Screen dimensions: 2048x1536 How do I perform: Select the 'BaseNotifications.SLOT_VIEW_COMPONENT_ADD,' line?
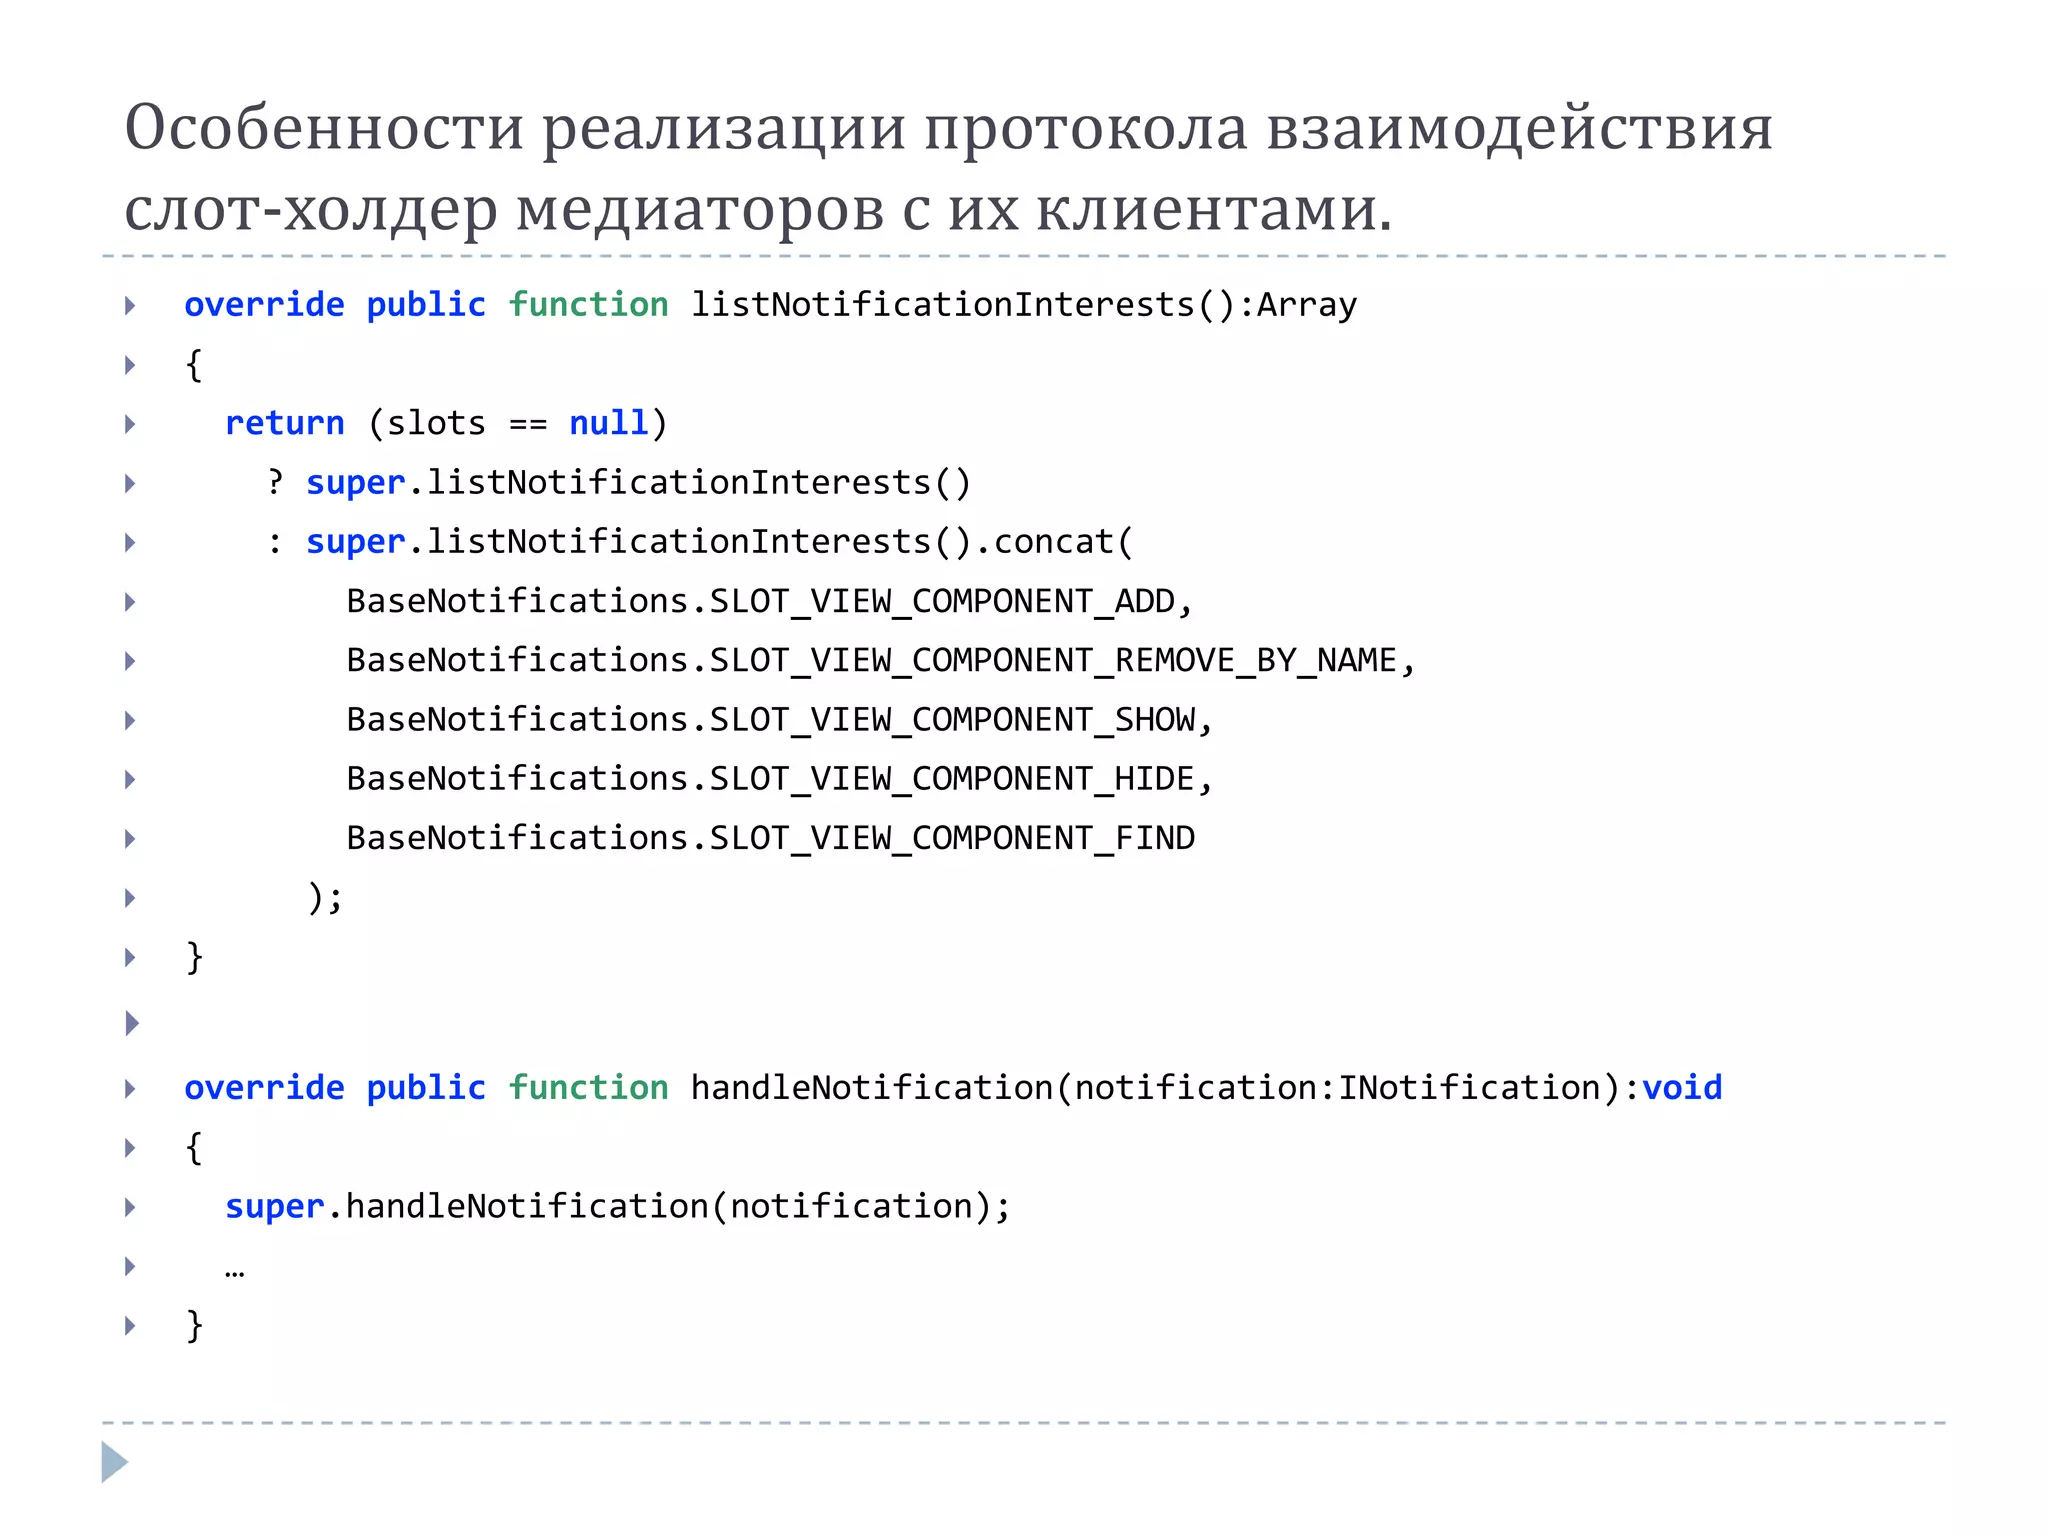tap(770, 601)
